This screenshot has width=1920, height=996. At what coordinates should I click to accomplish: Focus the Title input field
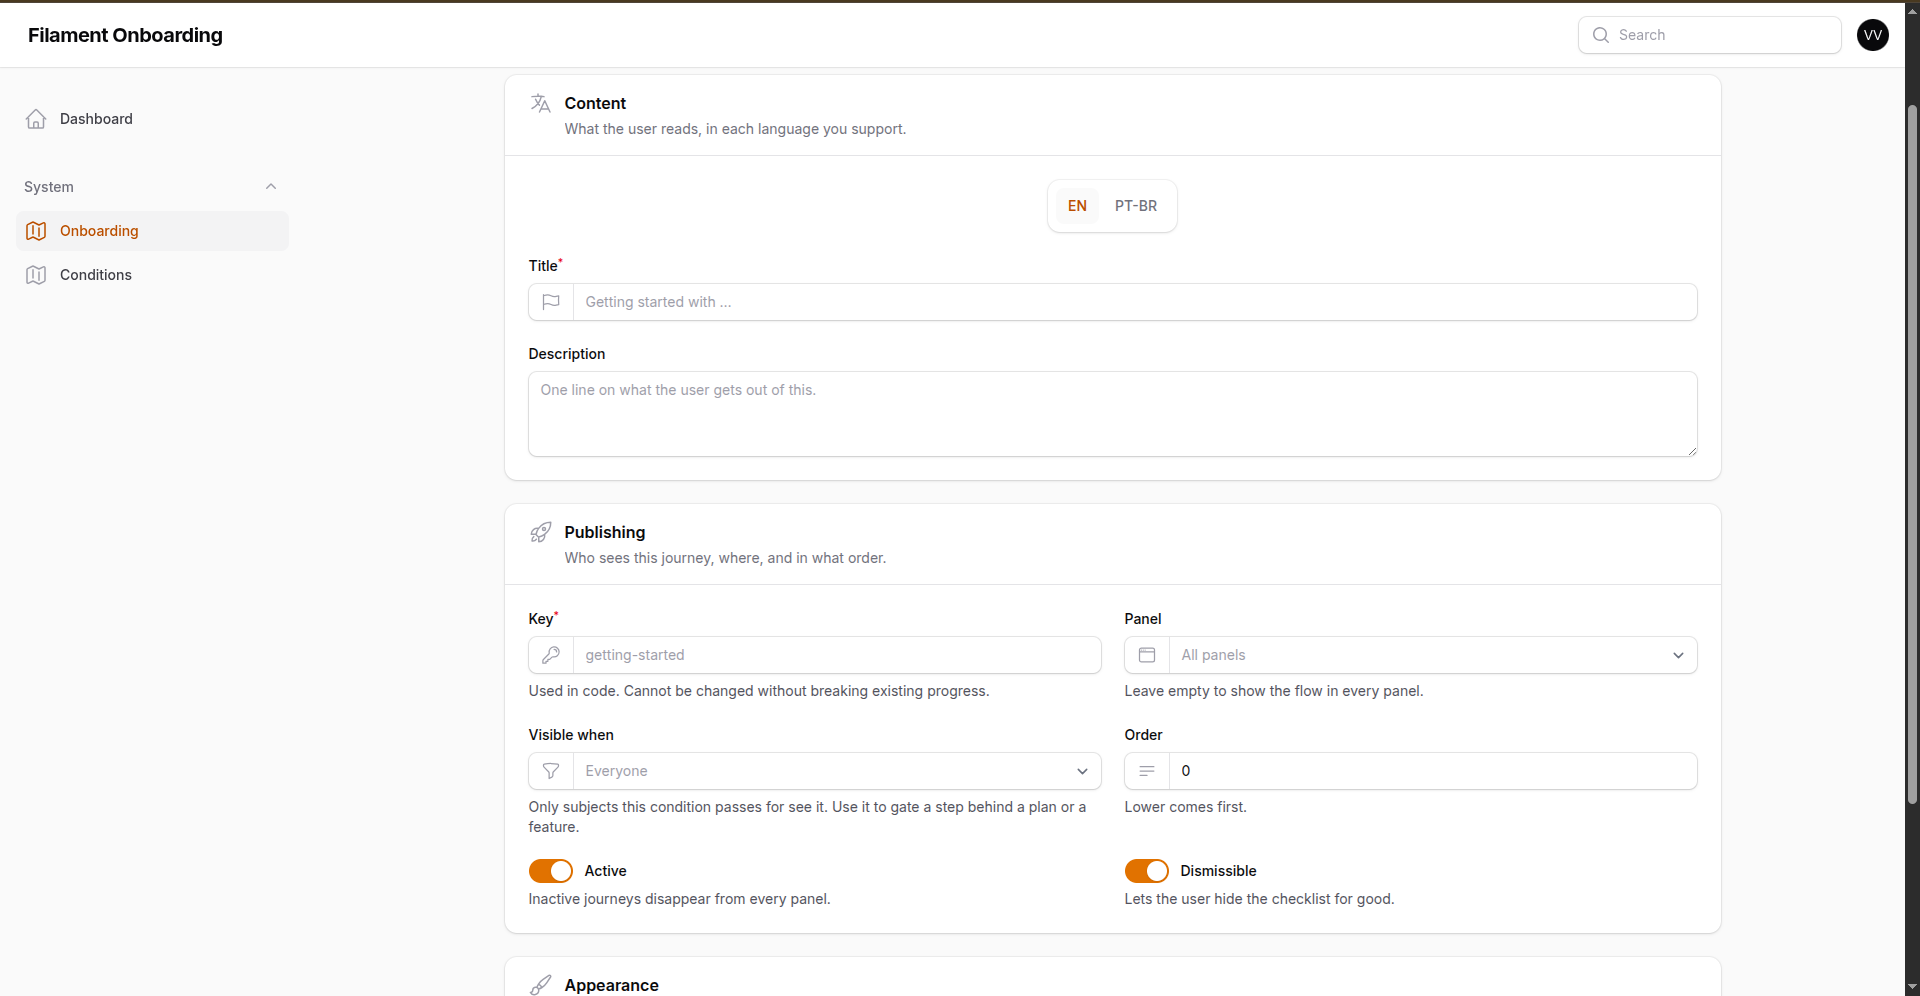pos(1135,302)
